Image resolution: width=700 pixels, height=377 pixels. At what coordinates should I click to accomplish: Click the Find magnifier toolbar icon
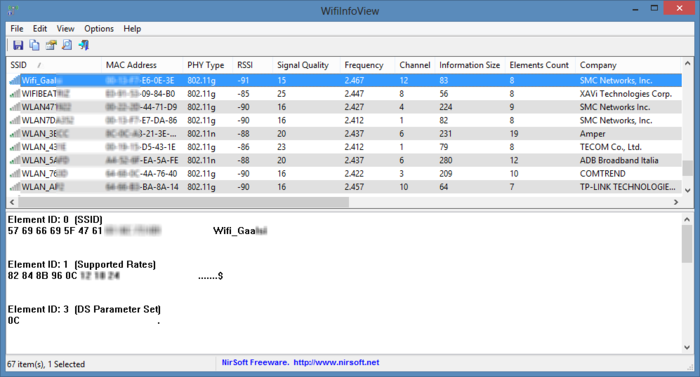(67, 45)
